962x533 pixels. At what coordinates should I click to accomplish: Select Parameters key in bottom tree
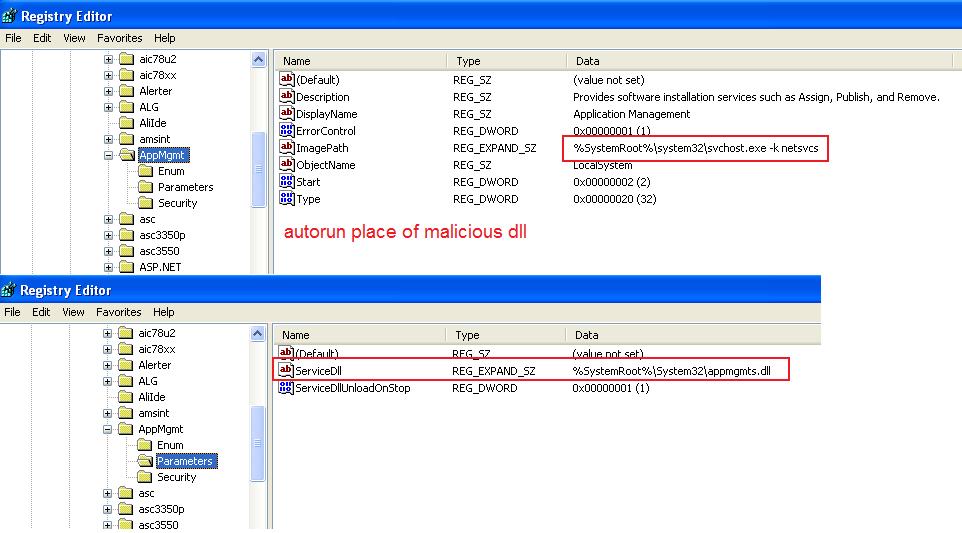click(185, 461)
